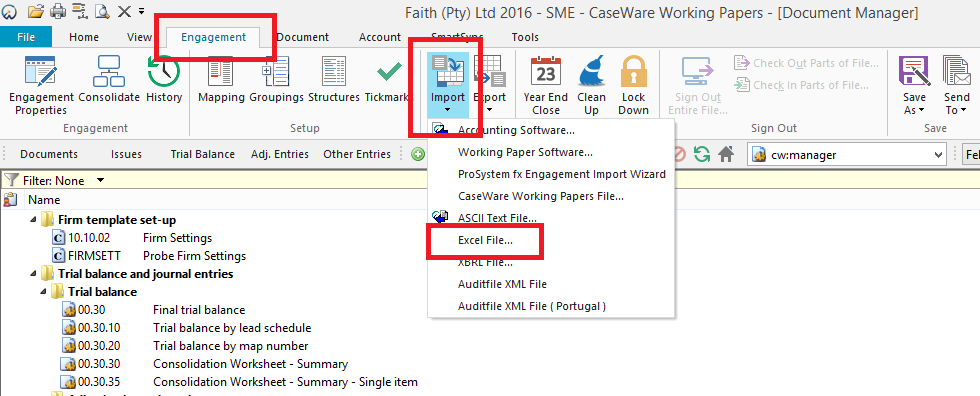Switch to the Adj. Entries view
Image resolution: width=980 pixels, height=396 pixels.
coord(280,154)
